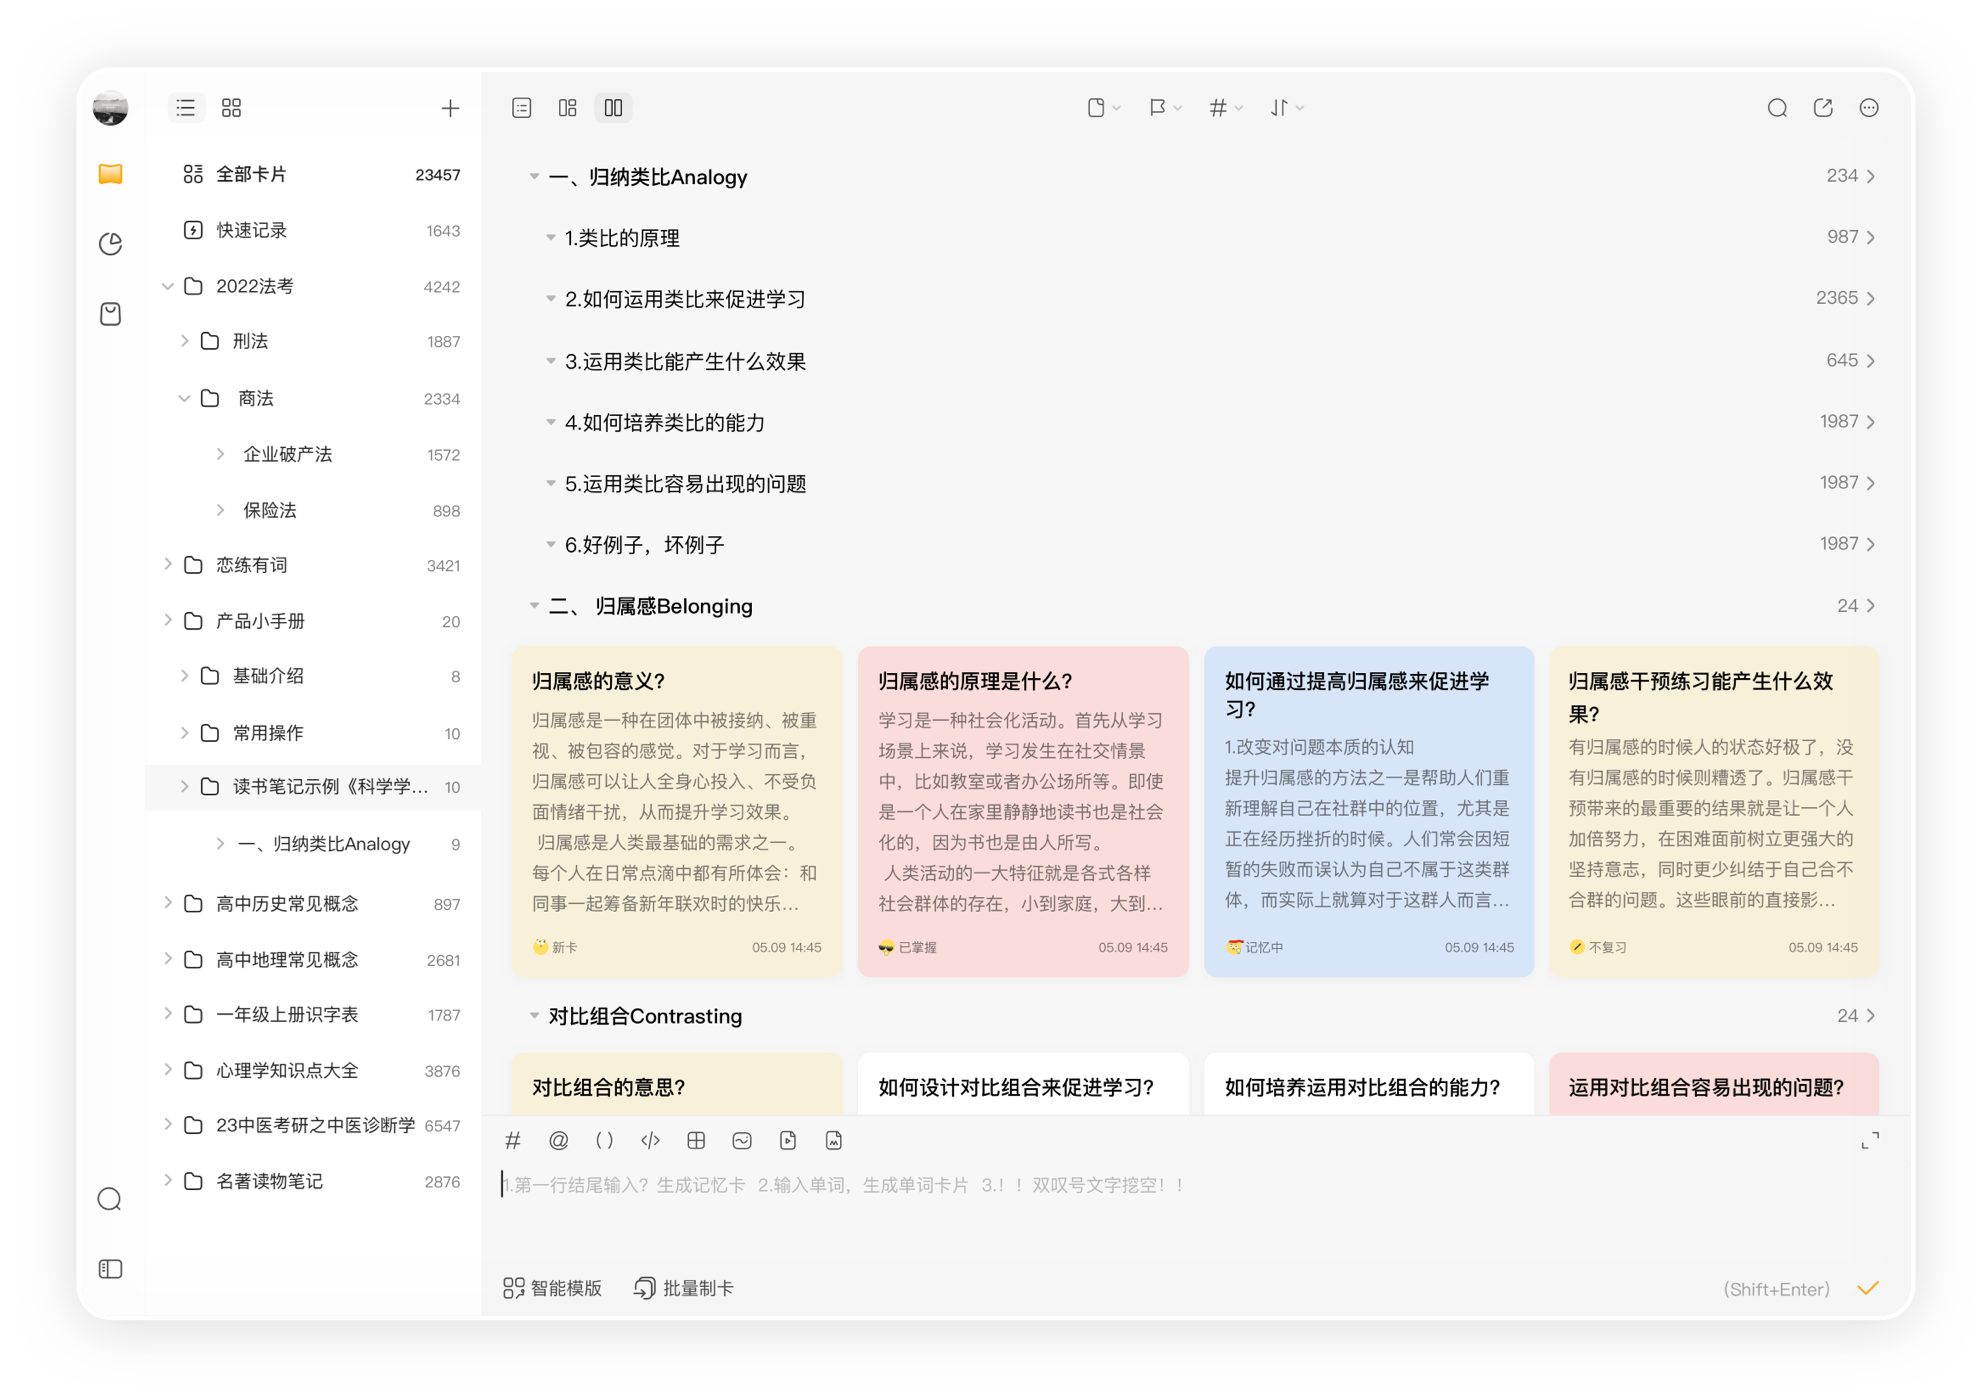Insert parentheses cloze with the ( ) icon
Viewport: 1986px width, 1392px height.
point(605,1140)
